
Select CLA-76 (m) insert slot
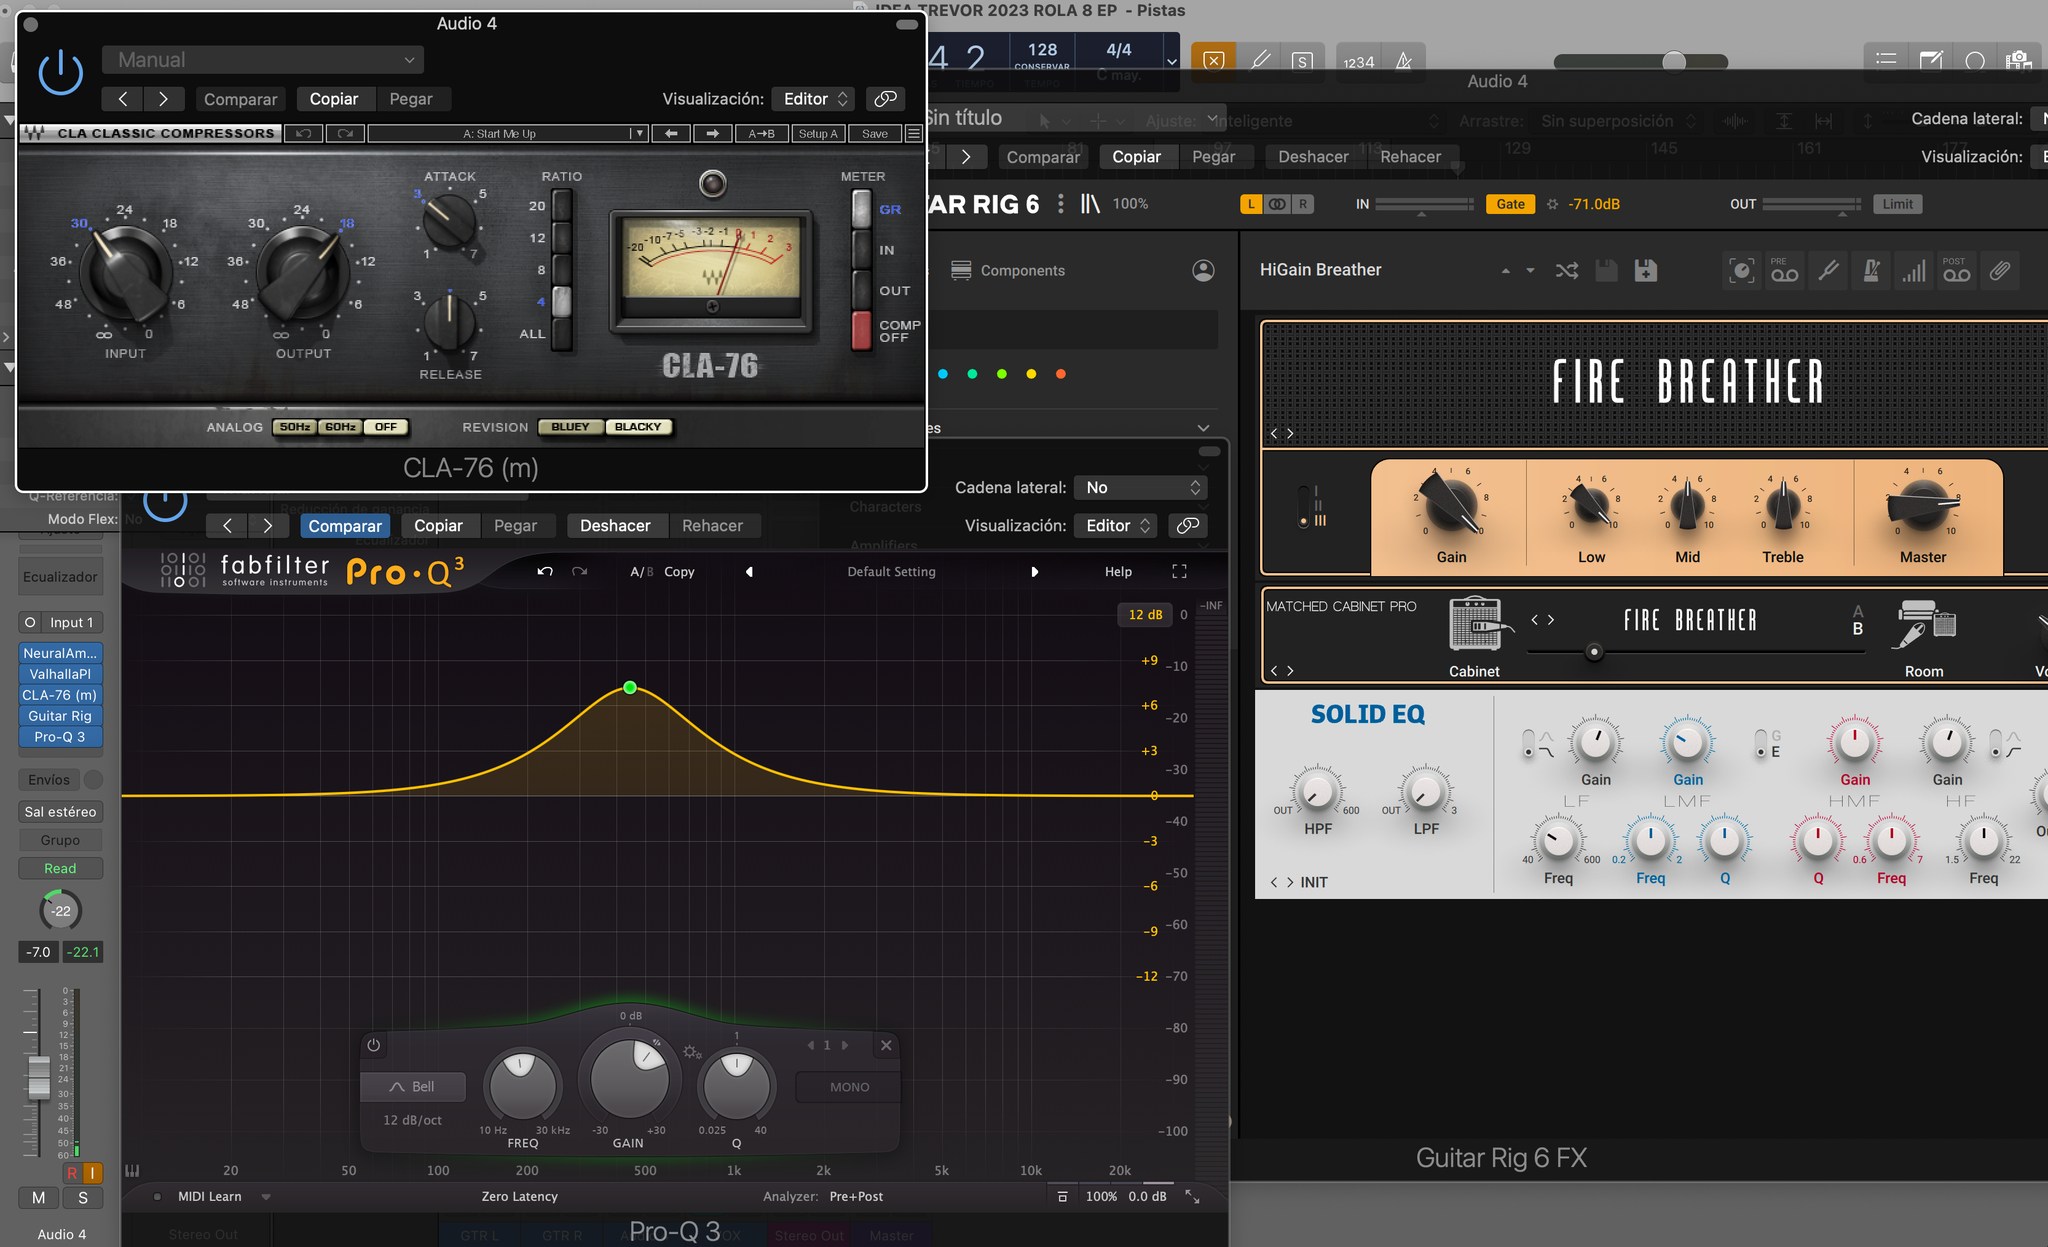coord(60,695)
